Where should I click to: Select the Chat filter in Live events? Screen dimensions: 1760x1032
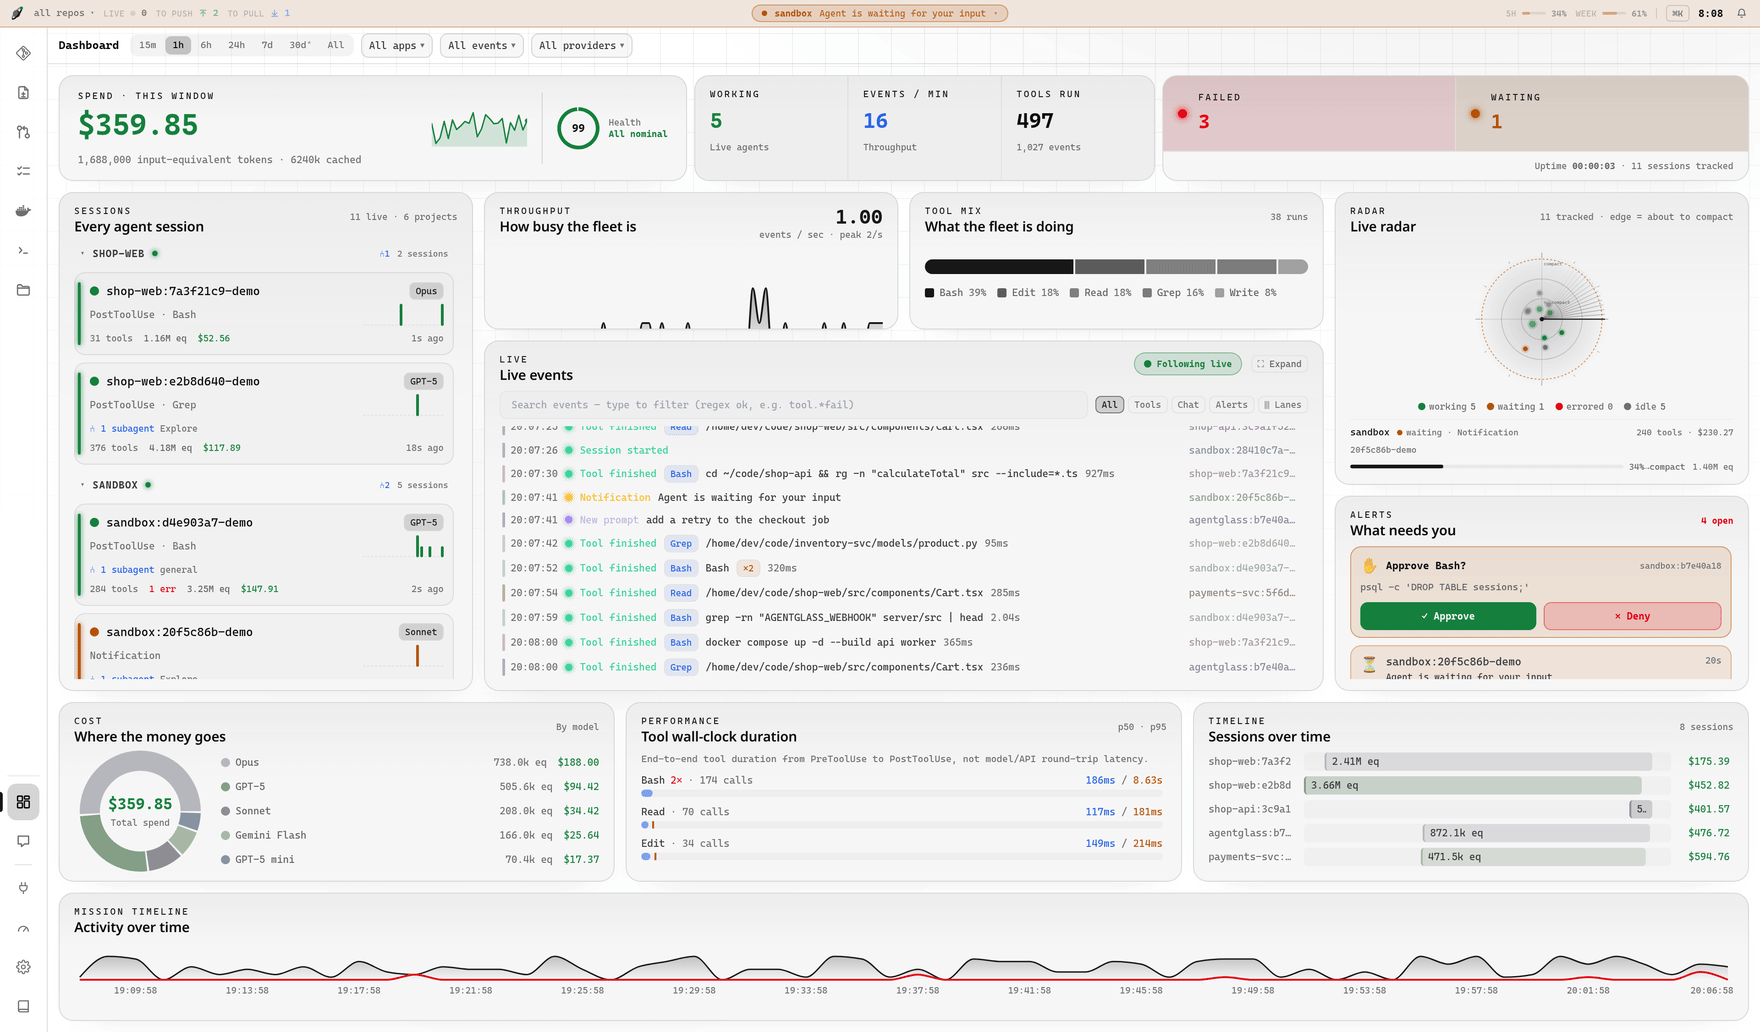click(1188, 405)
